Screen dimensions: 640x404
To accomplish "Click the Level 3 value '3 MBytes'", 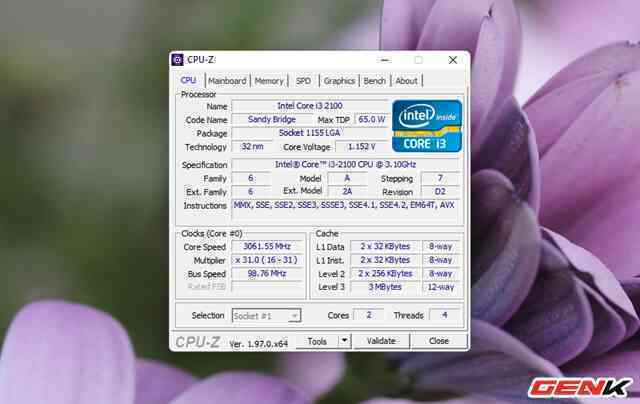I will (x=385, y=287).
